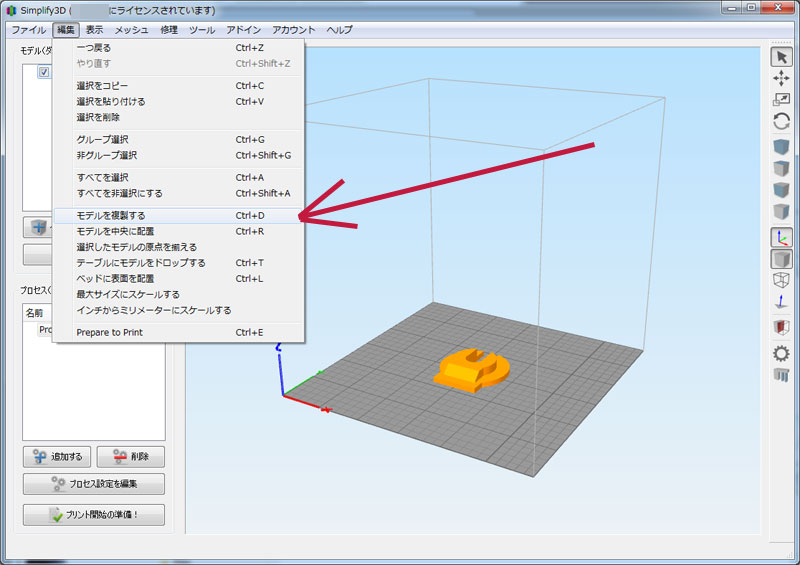Open machine control panel icon

tap(781, 375)
